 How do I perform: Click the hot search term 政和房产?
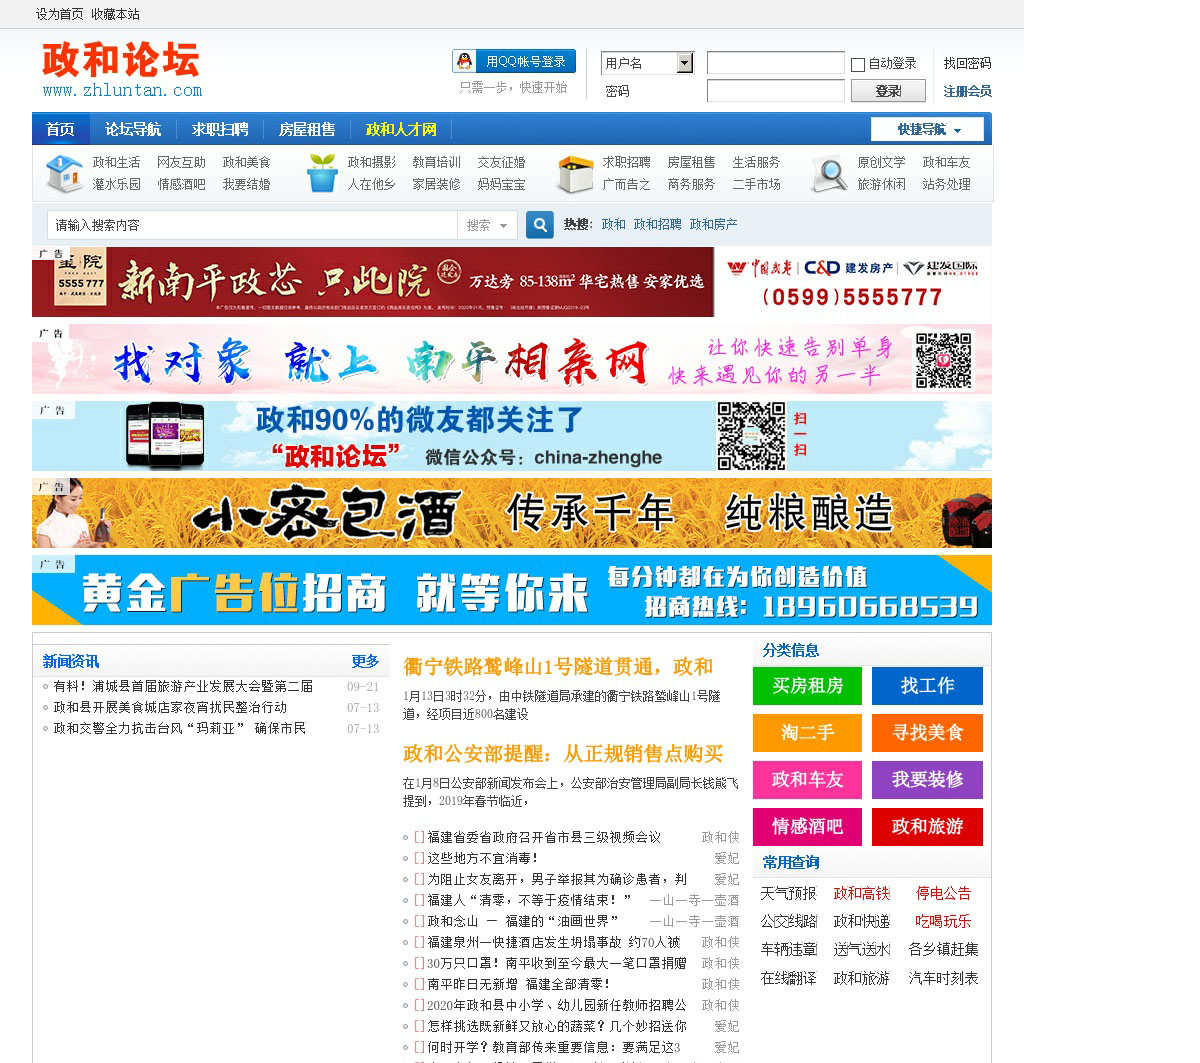tap(713, 225)
